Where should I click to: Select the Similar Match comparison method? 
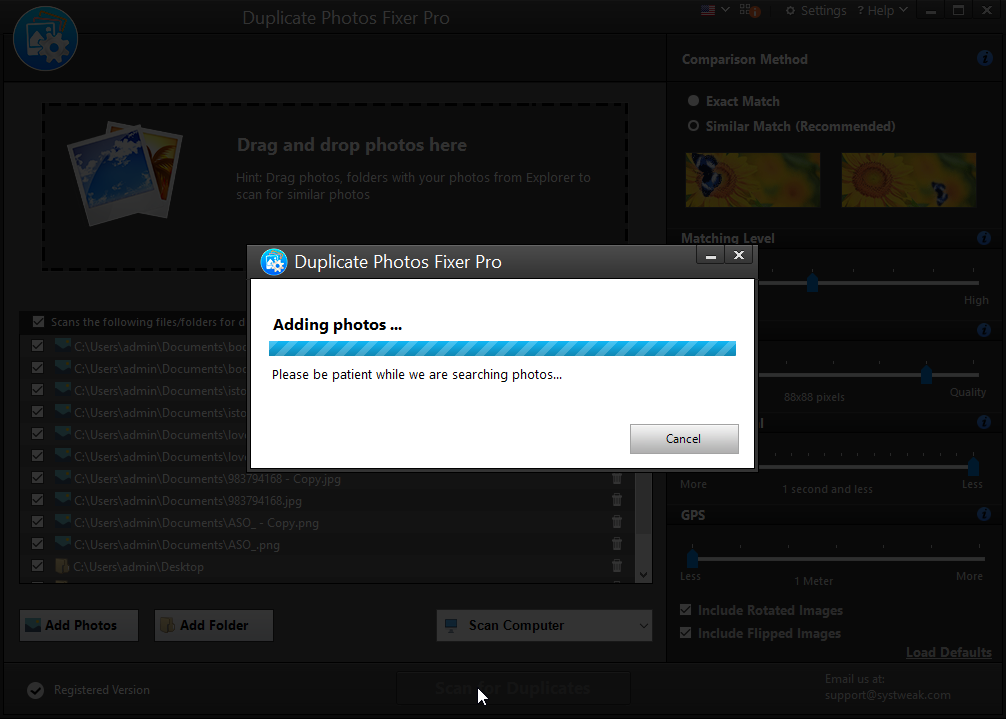coord(693,126)
